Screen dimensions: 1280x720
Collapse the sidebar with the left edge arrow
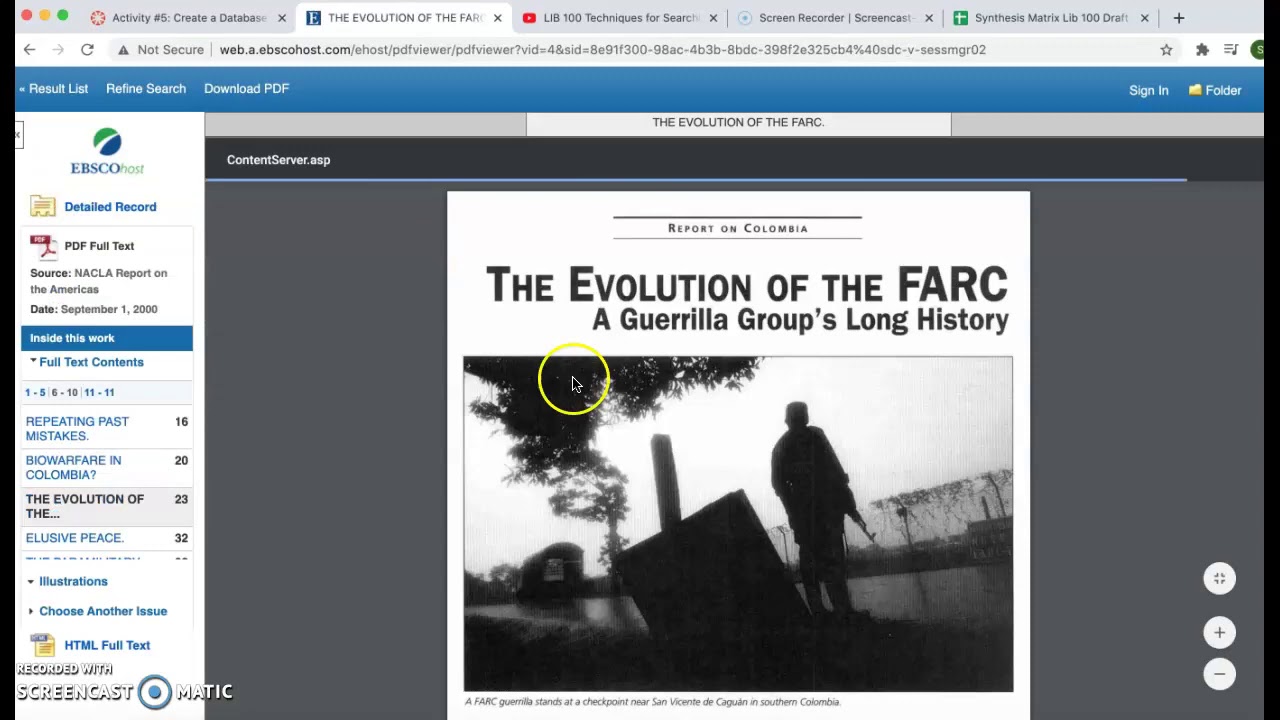[x=18, y=135]
